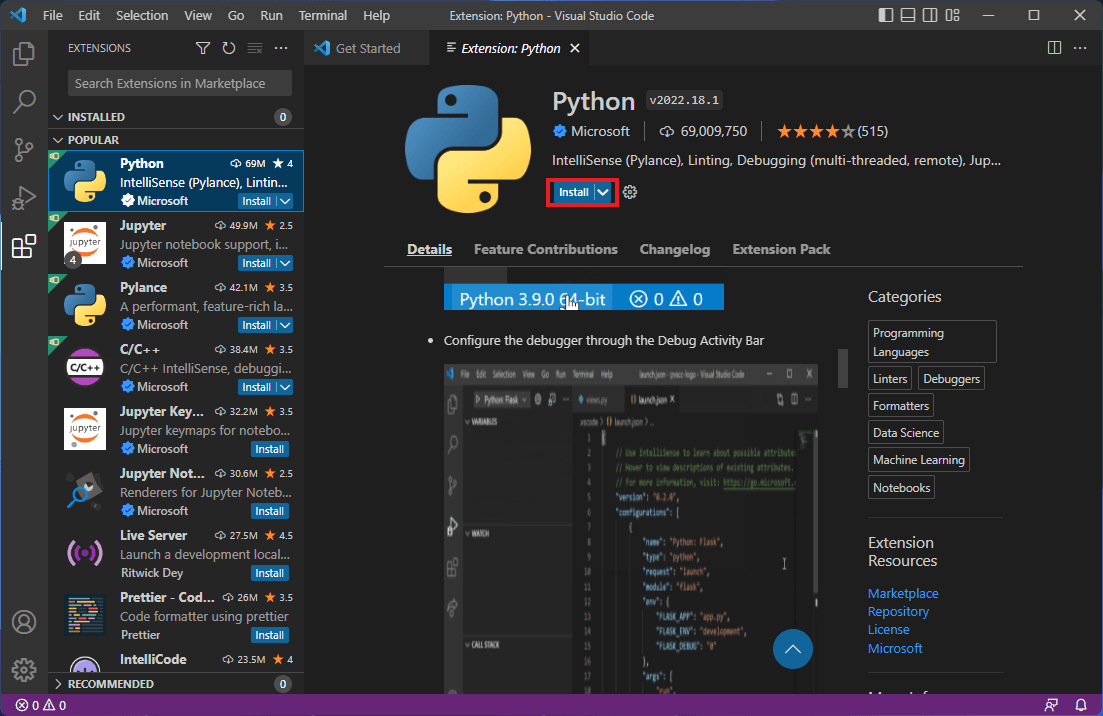The height and width of the screenshot is (716, 1103).
Task: Open the Repository resource link
Action: [x=898, y=611]
